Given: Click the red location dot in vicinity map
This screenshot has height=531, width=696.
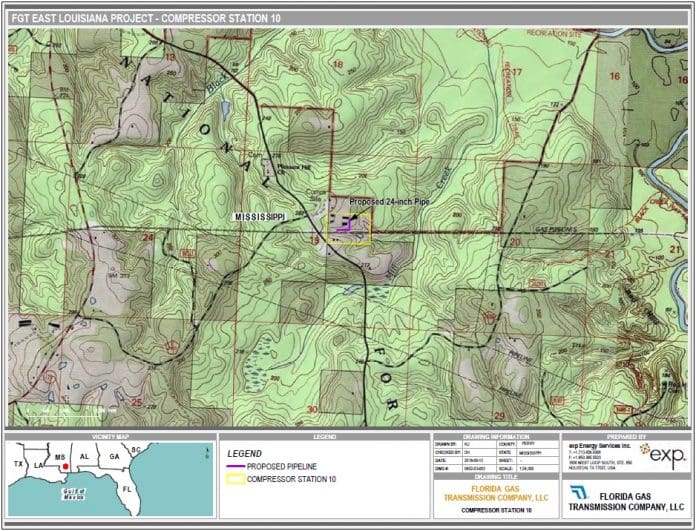Looking at the screenshot, I should click(66, 466).
